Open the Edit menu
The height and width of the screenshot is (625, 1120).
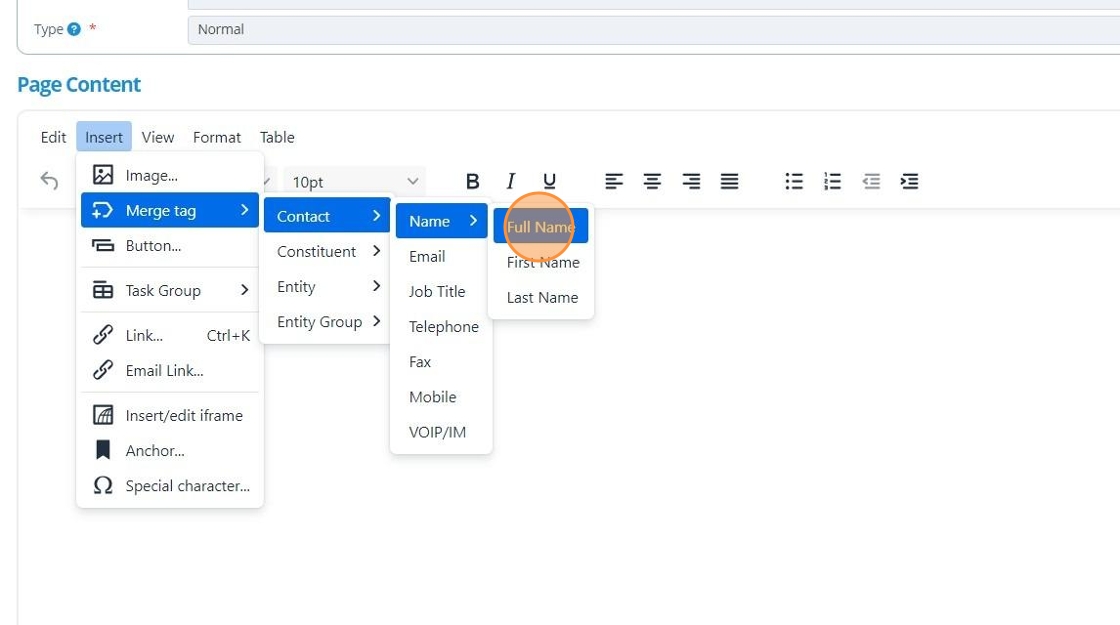click(x=53, y=137)
